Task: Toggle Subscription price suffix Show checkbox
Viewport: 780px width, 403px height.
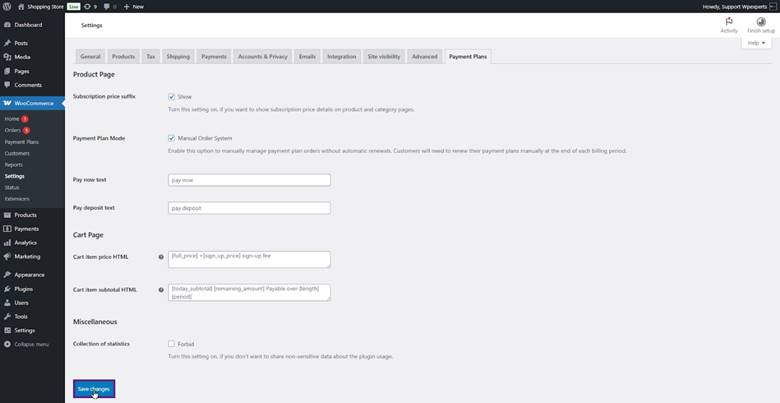Action: pos(171,97)
